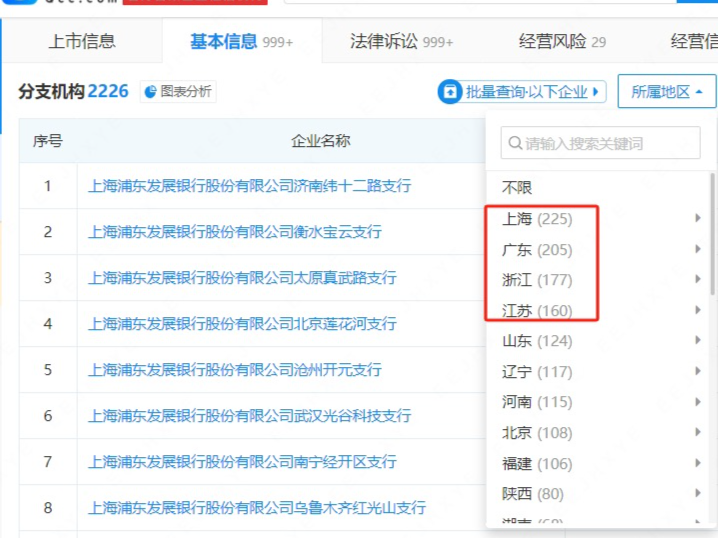Viewport: 718px width, 538px height.
Task: Click the 企业名称 column header
Action: click(321, 141)
